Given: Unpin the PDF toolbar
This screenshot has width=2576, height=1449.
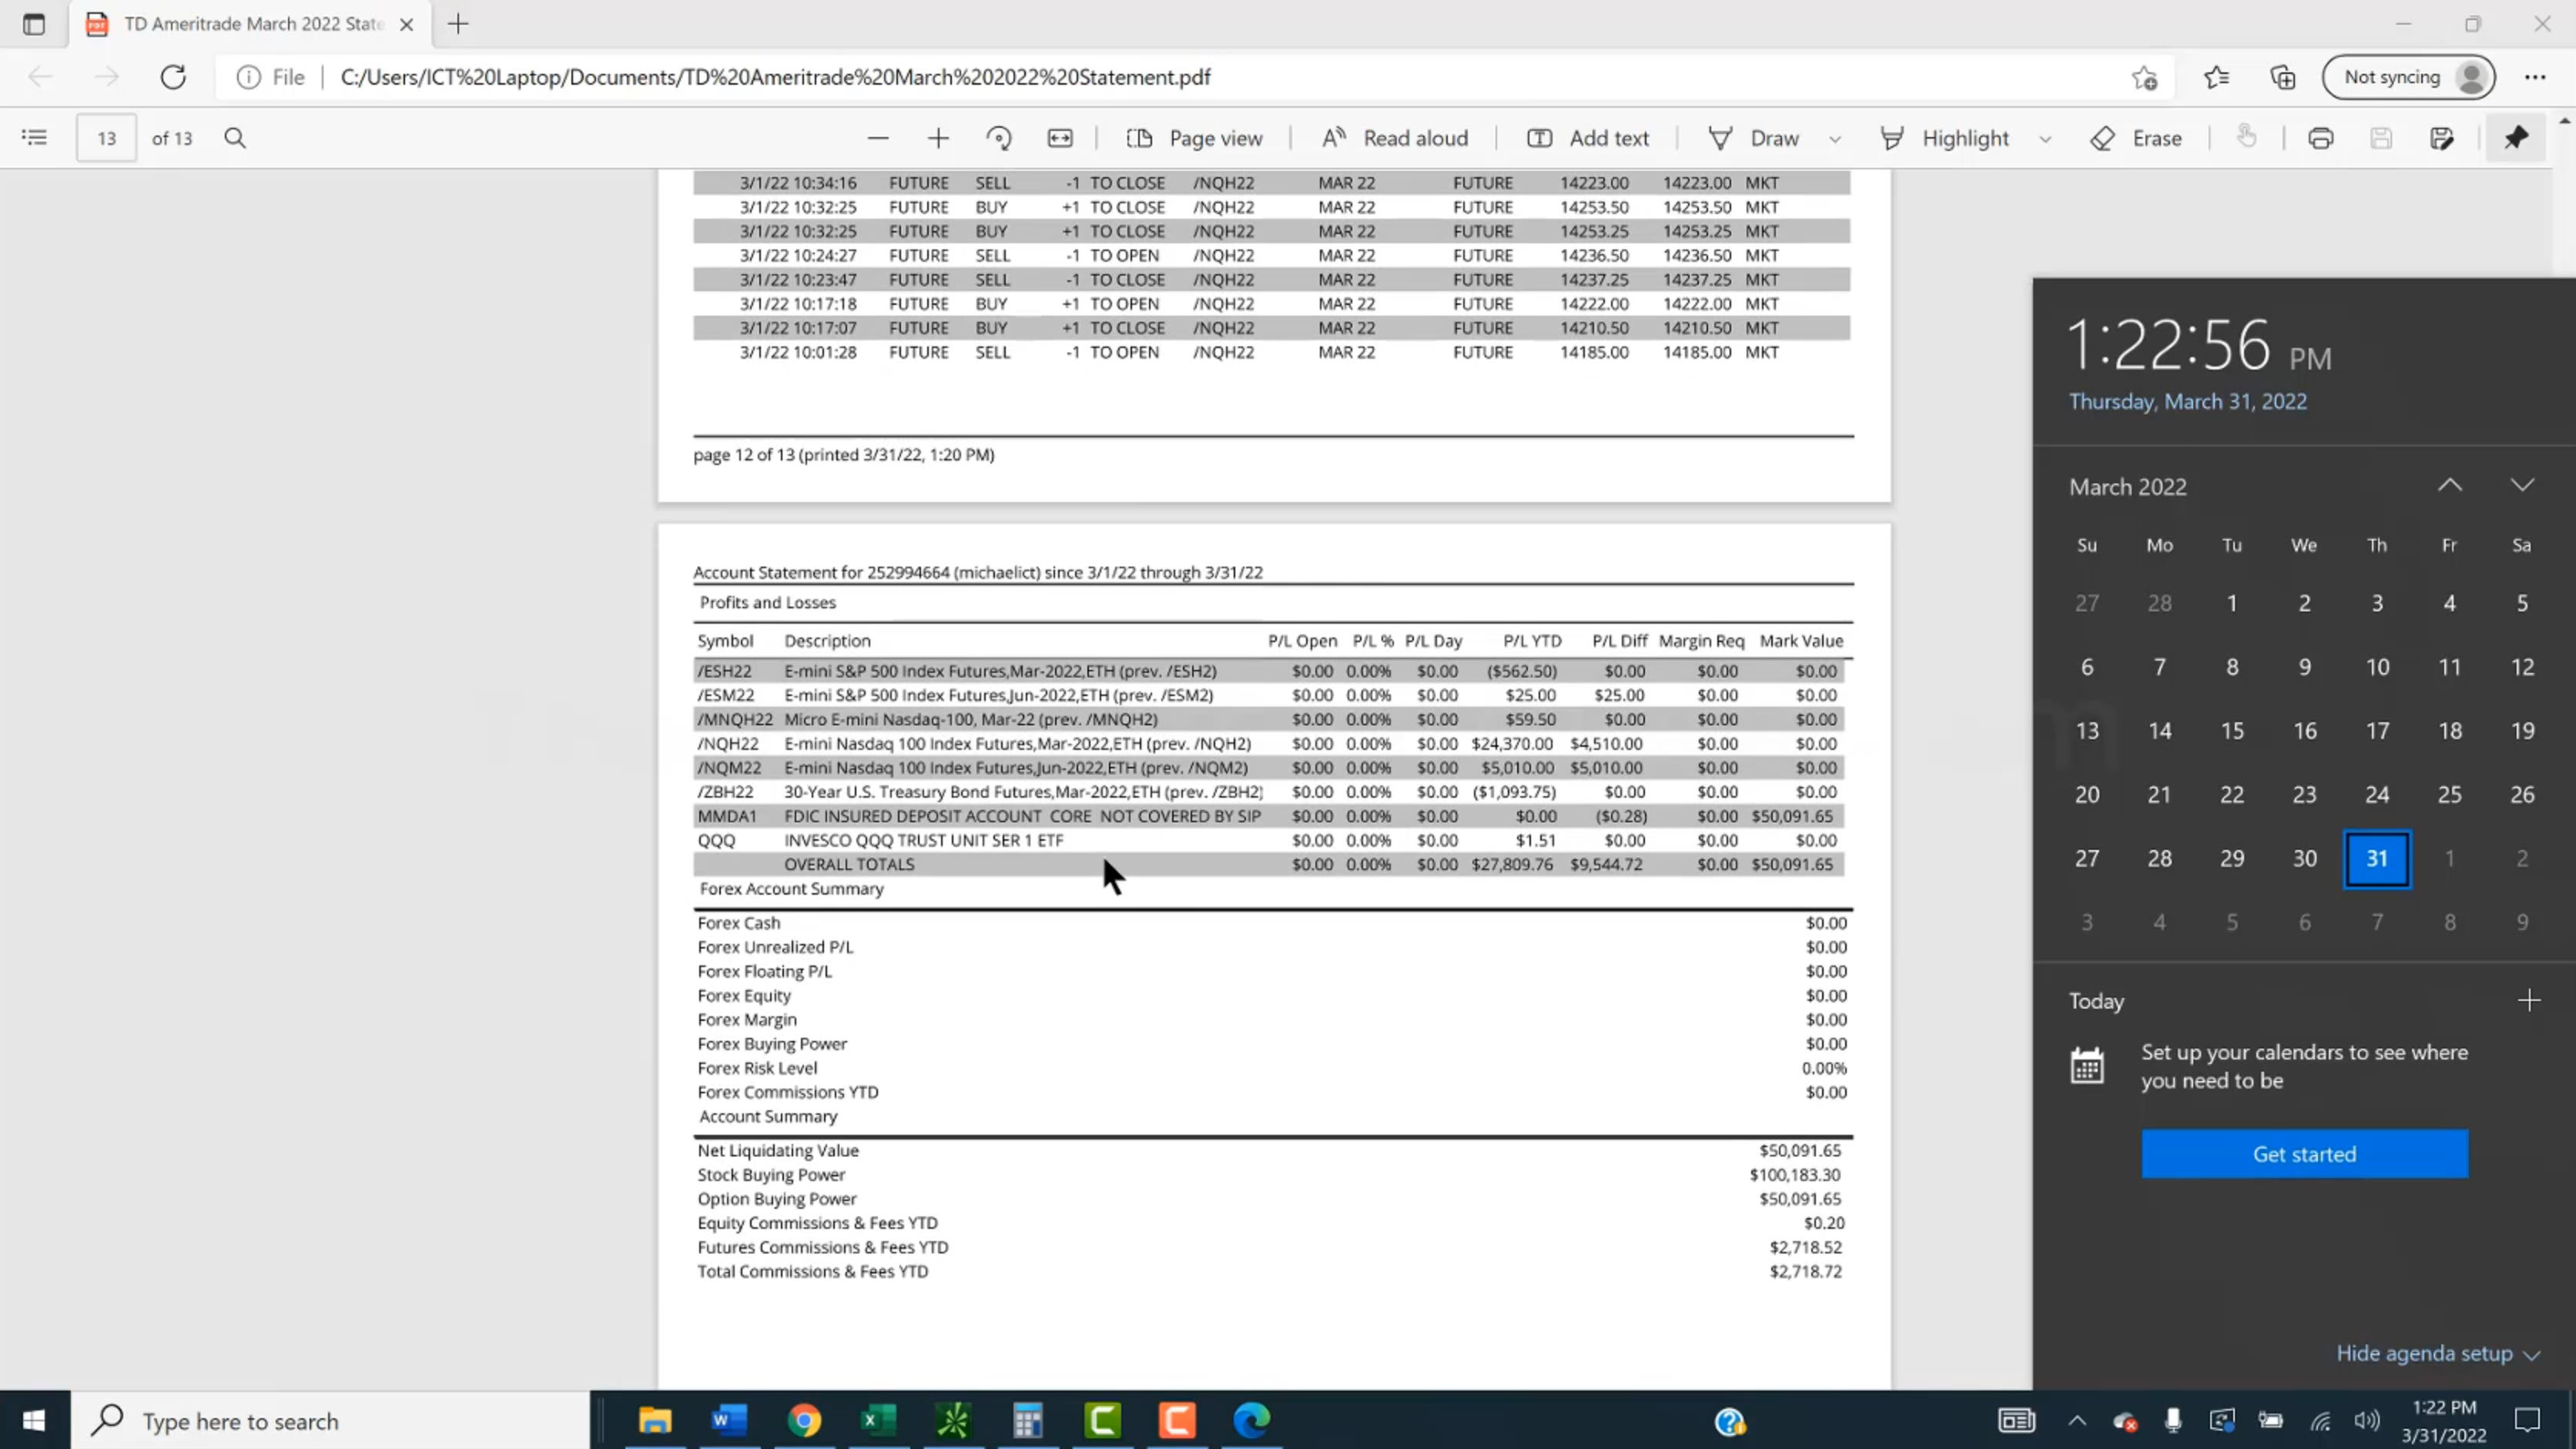Looking at the screenshot, I should tap(2516, 138).
